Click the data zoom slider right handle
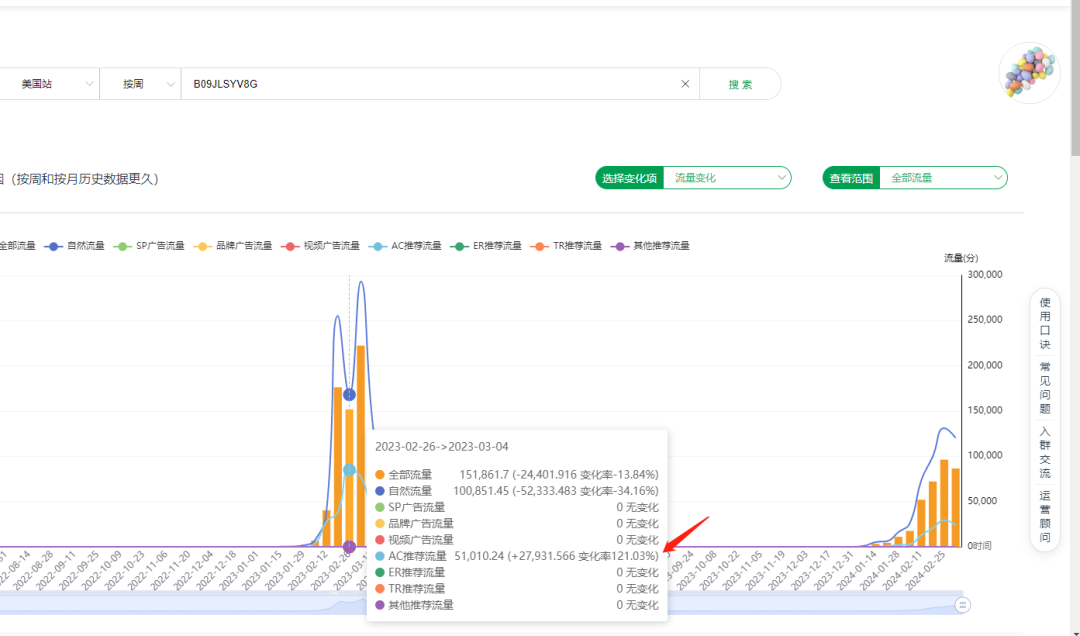1080x636 pixels. 962,605
